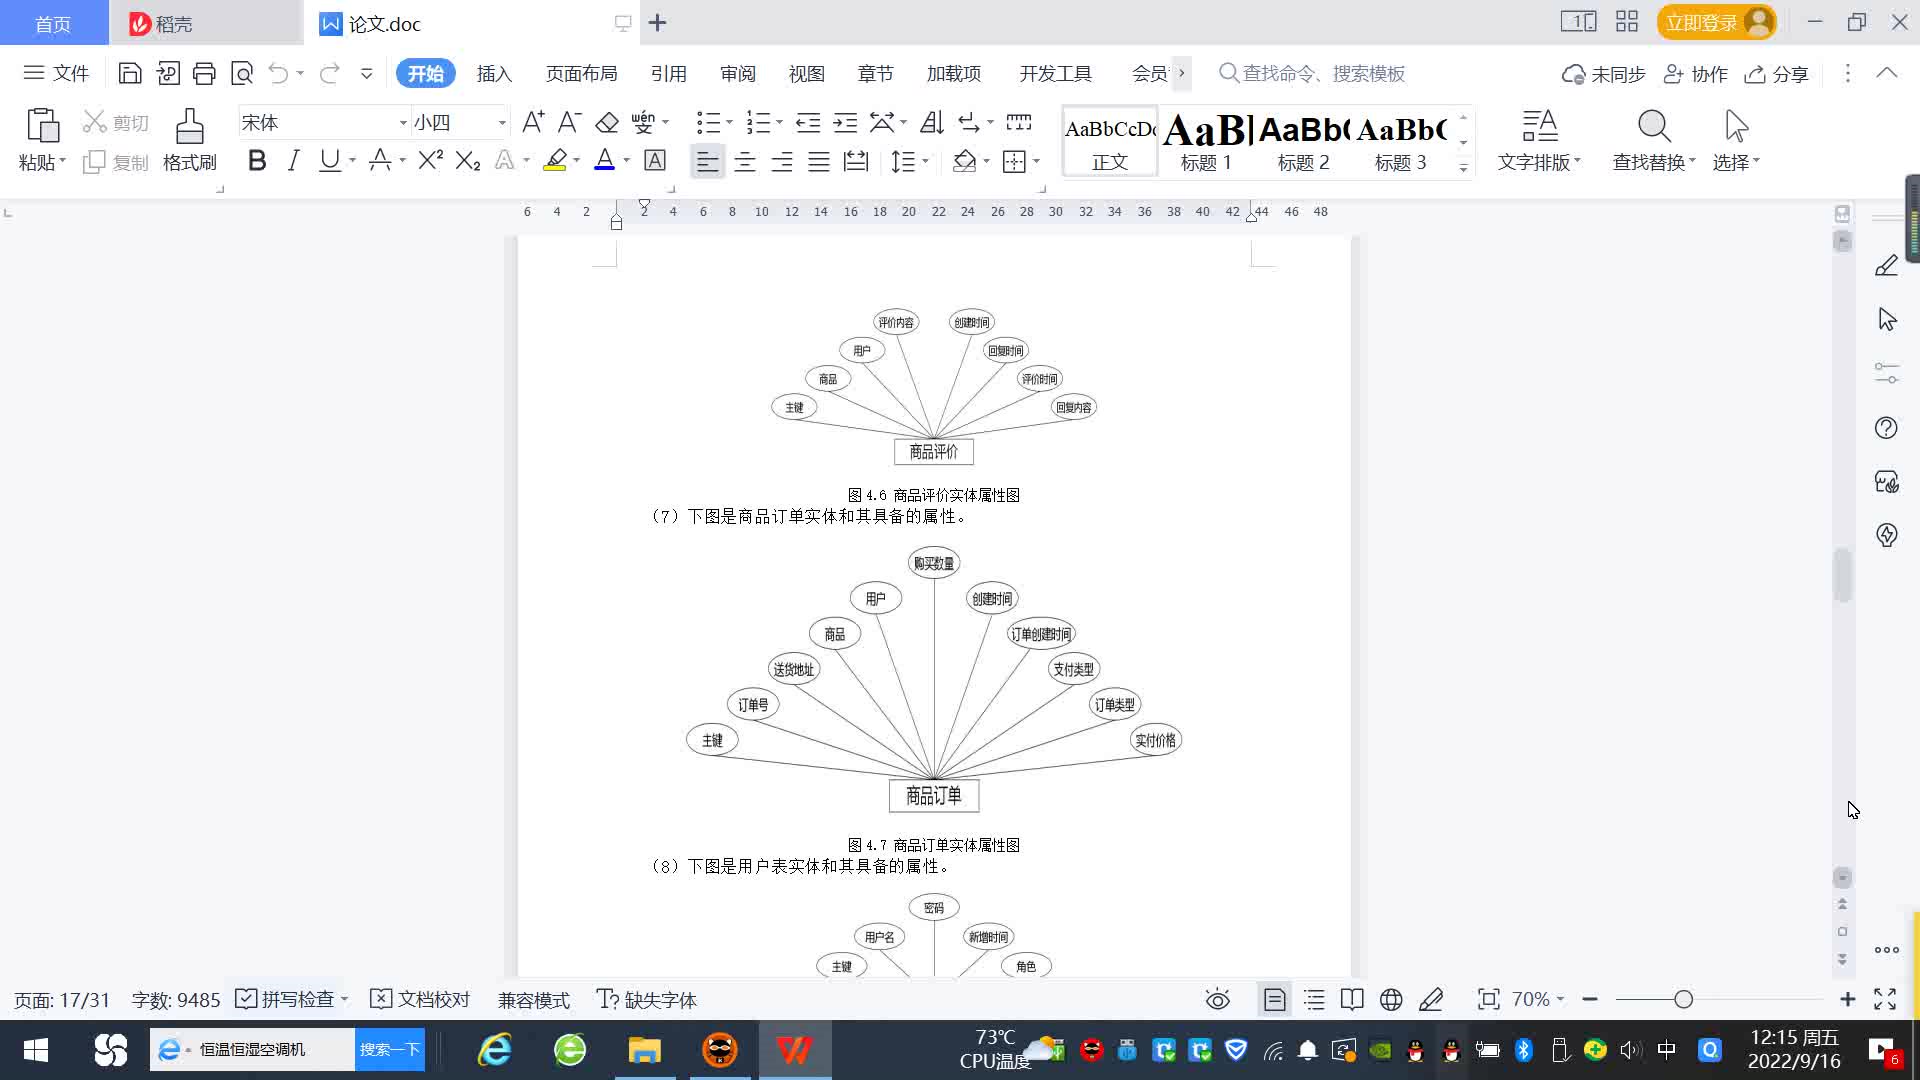This screenshot has height=1080, width=1920.
Task: Expand more ribbon tabs chevron
Action: pyautogui.click(x=1182, y=73)
